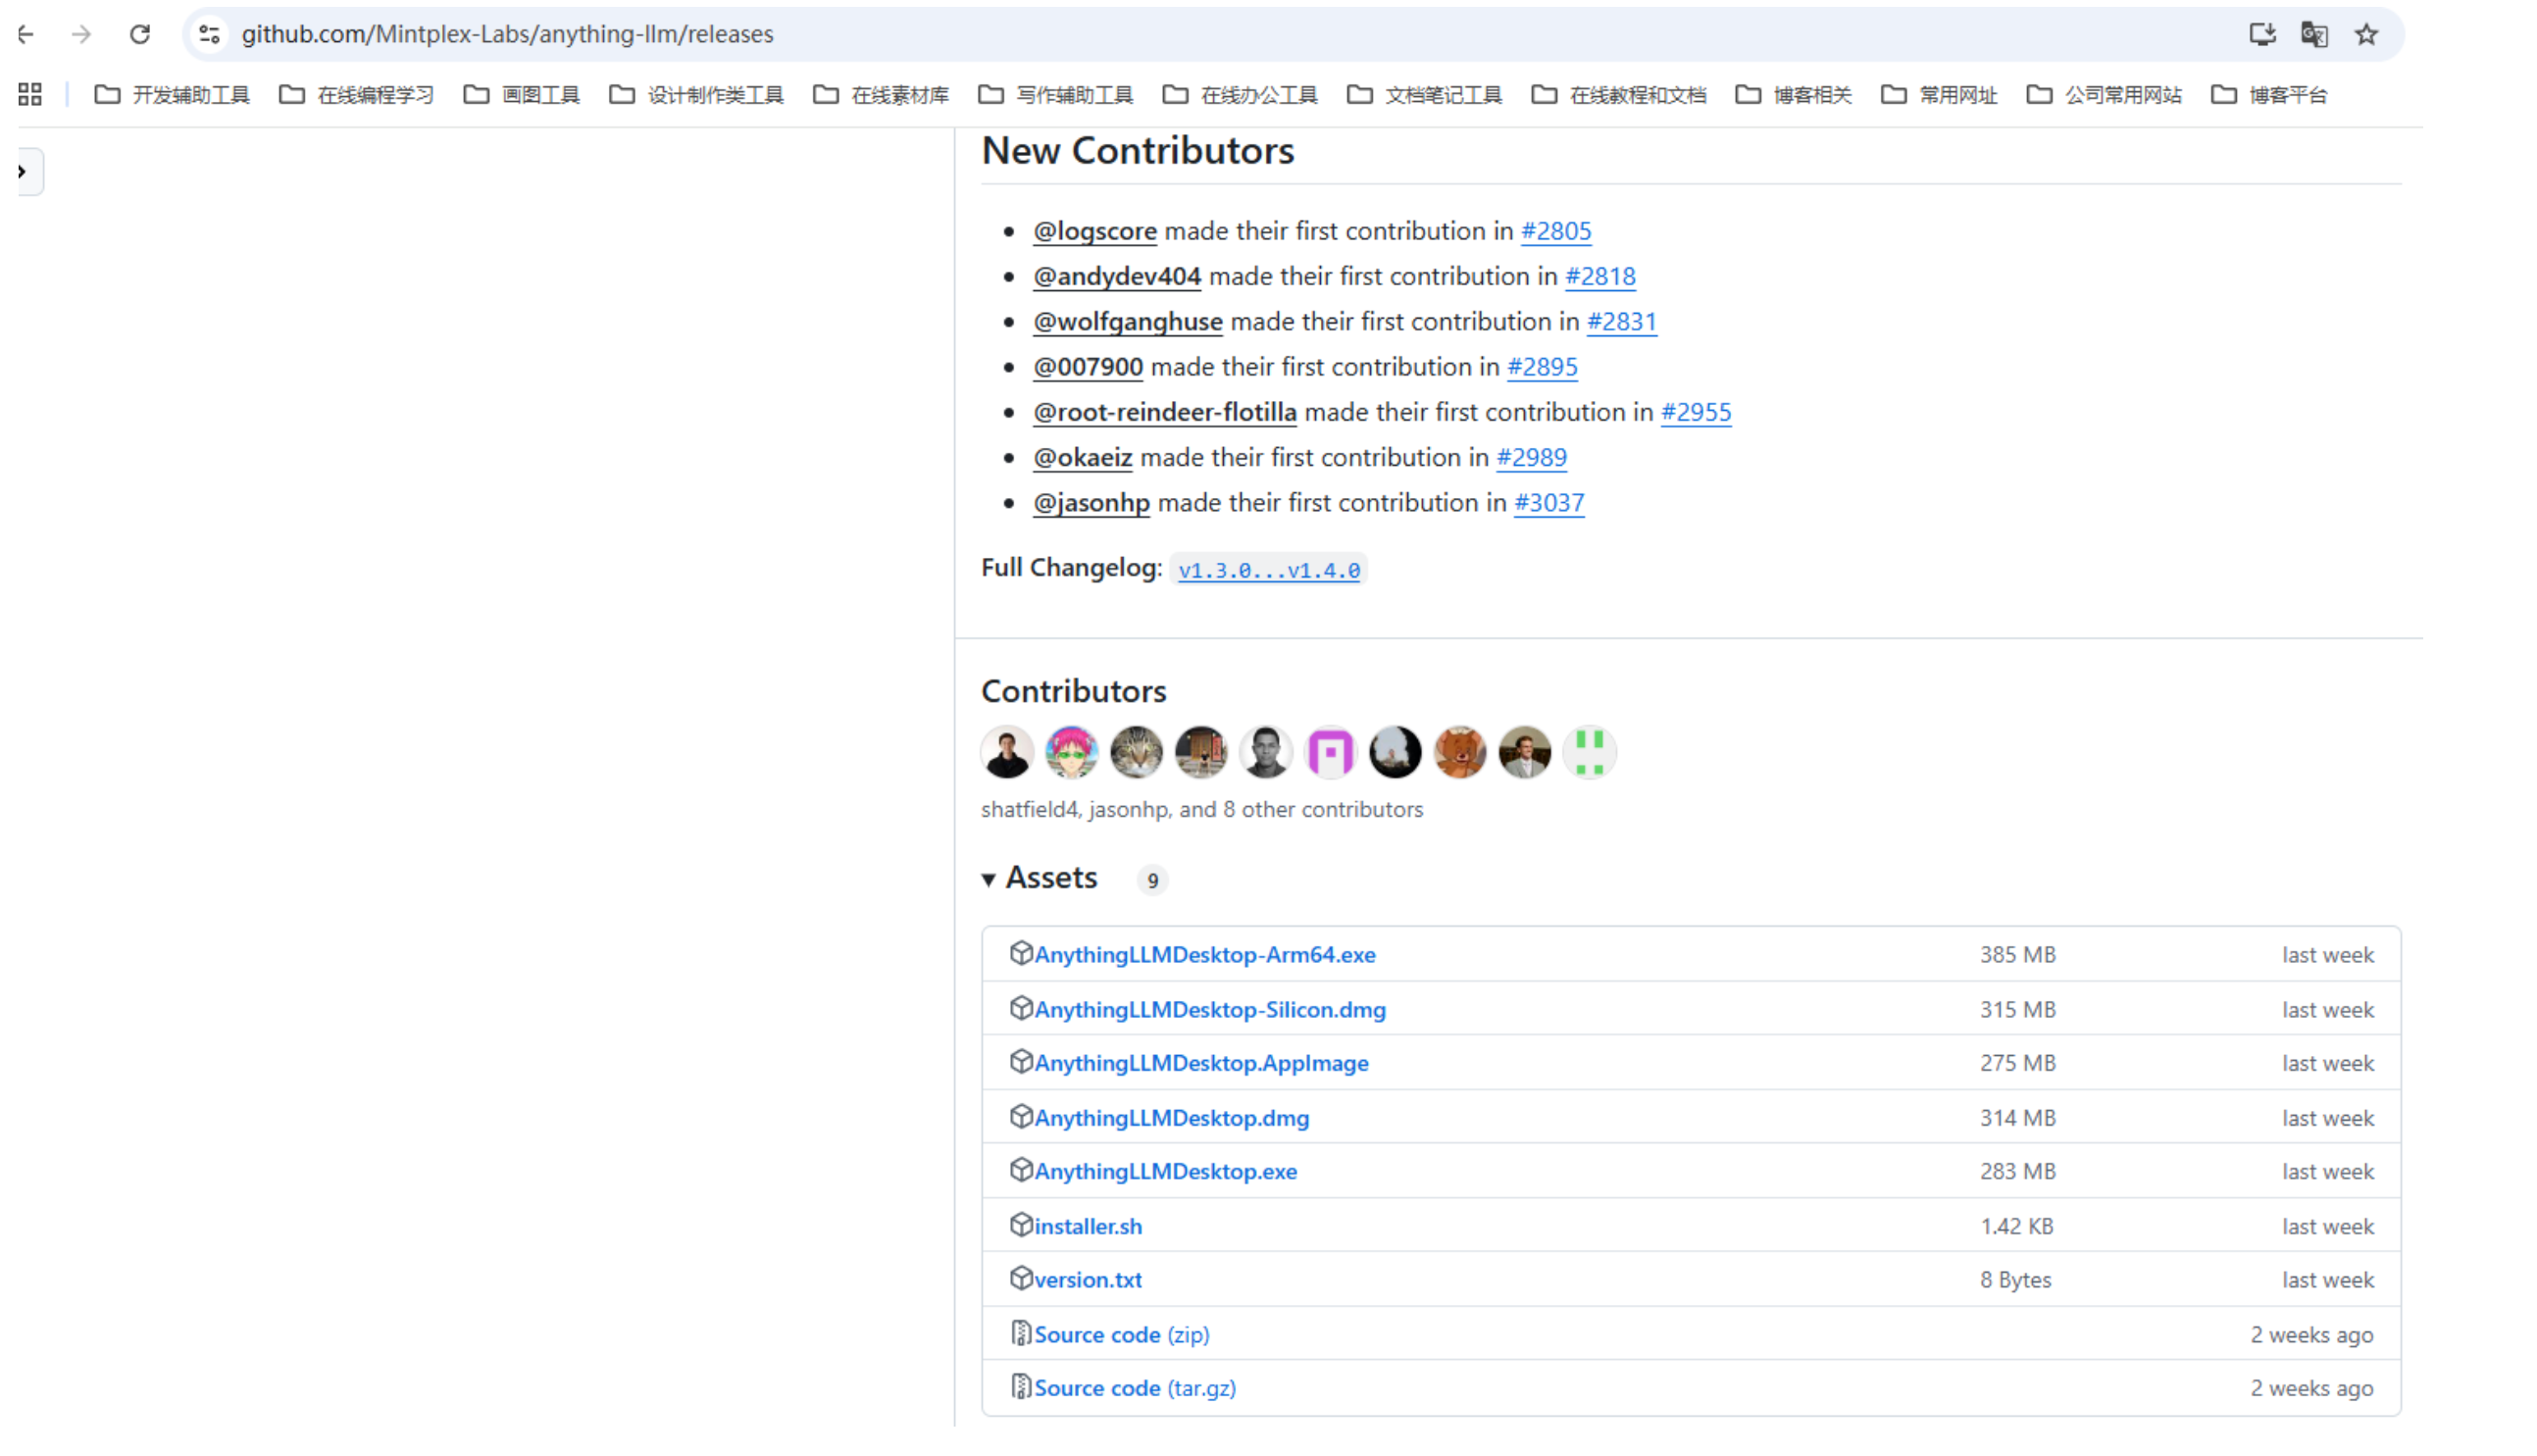Click the @wolfganghuse user mention

1127,321
